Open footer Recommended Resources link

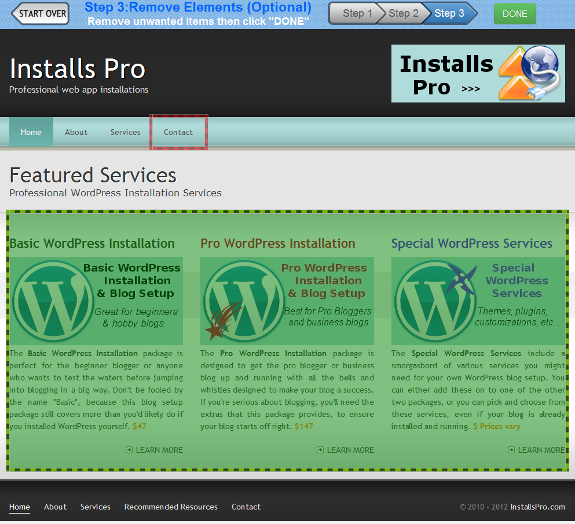(171, 507)
